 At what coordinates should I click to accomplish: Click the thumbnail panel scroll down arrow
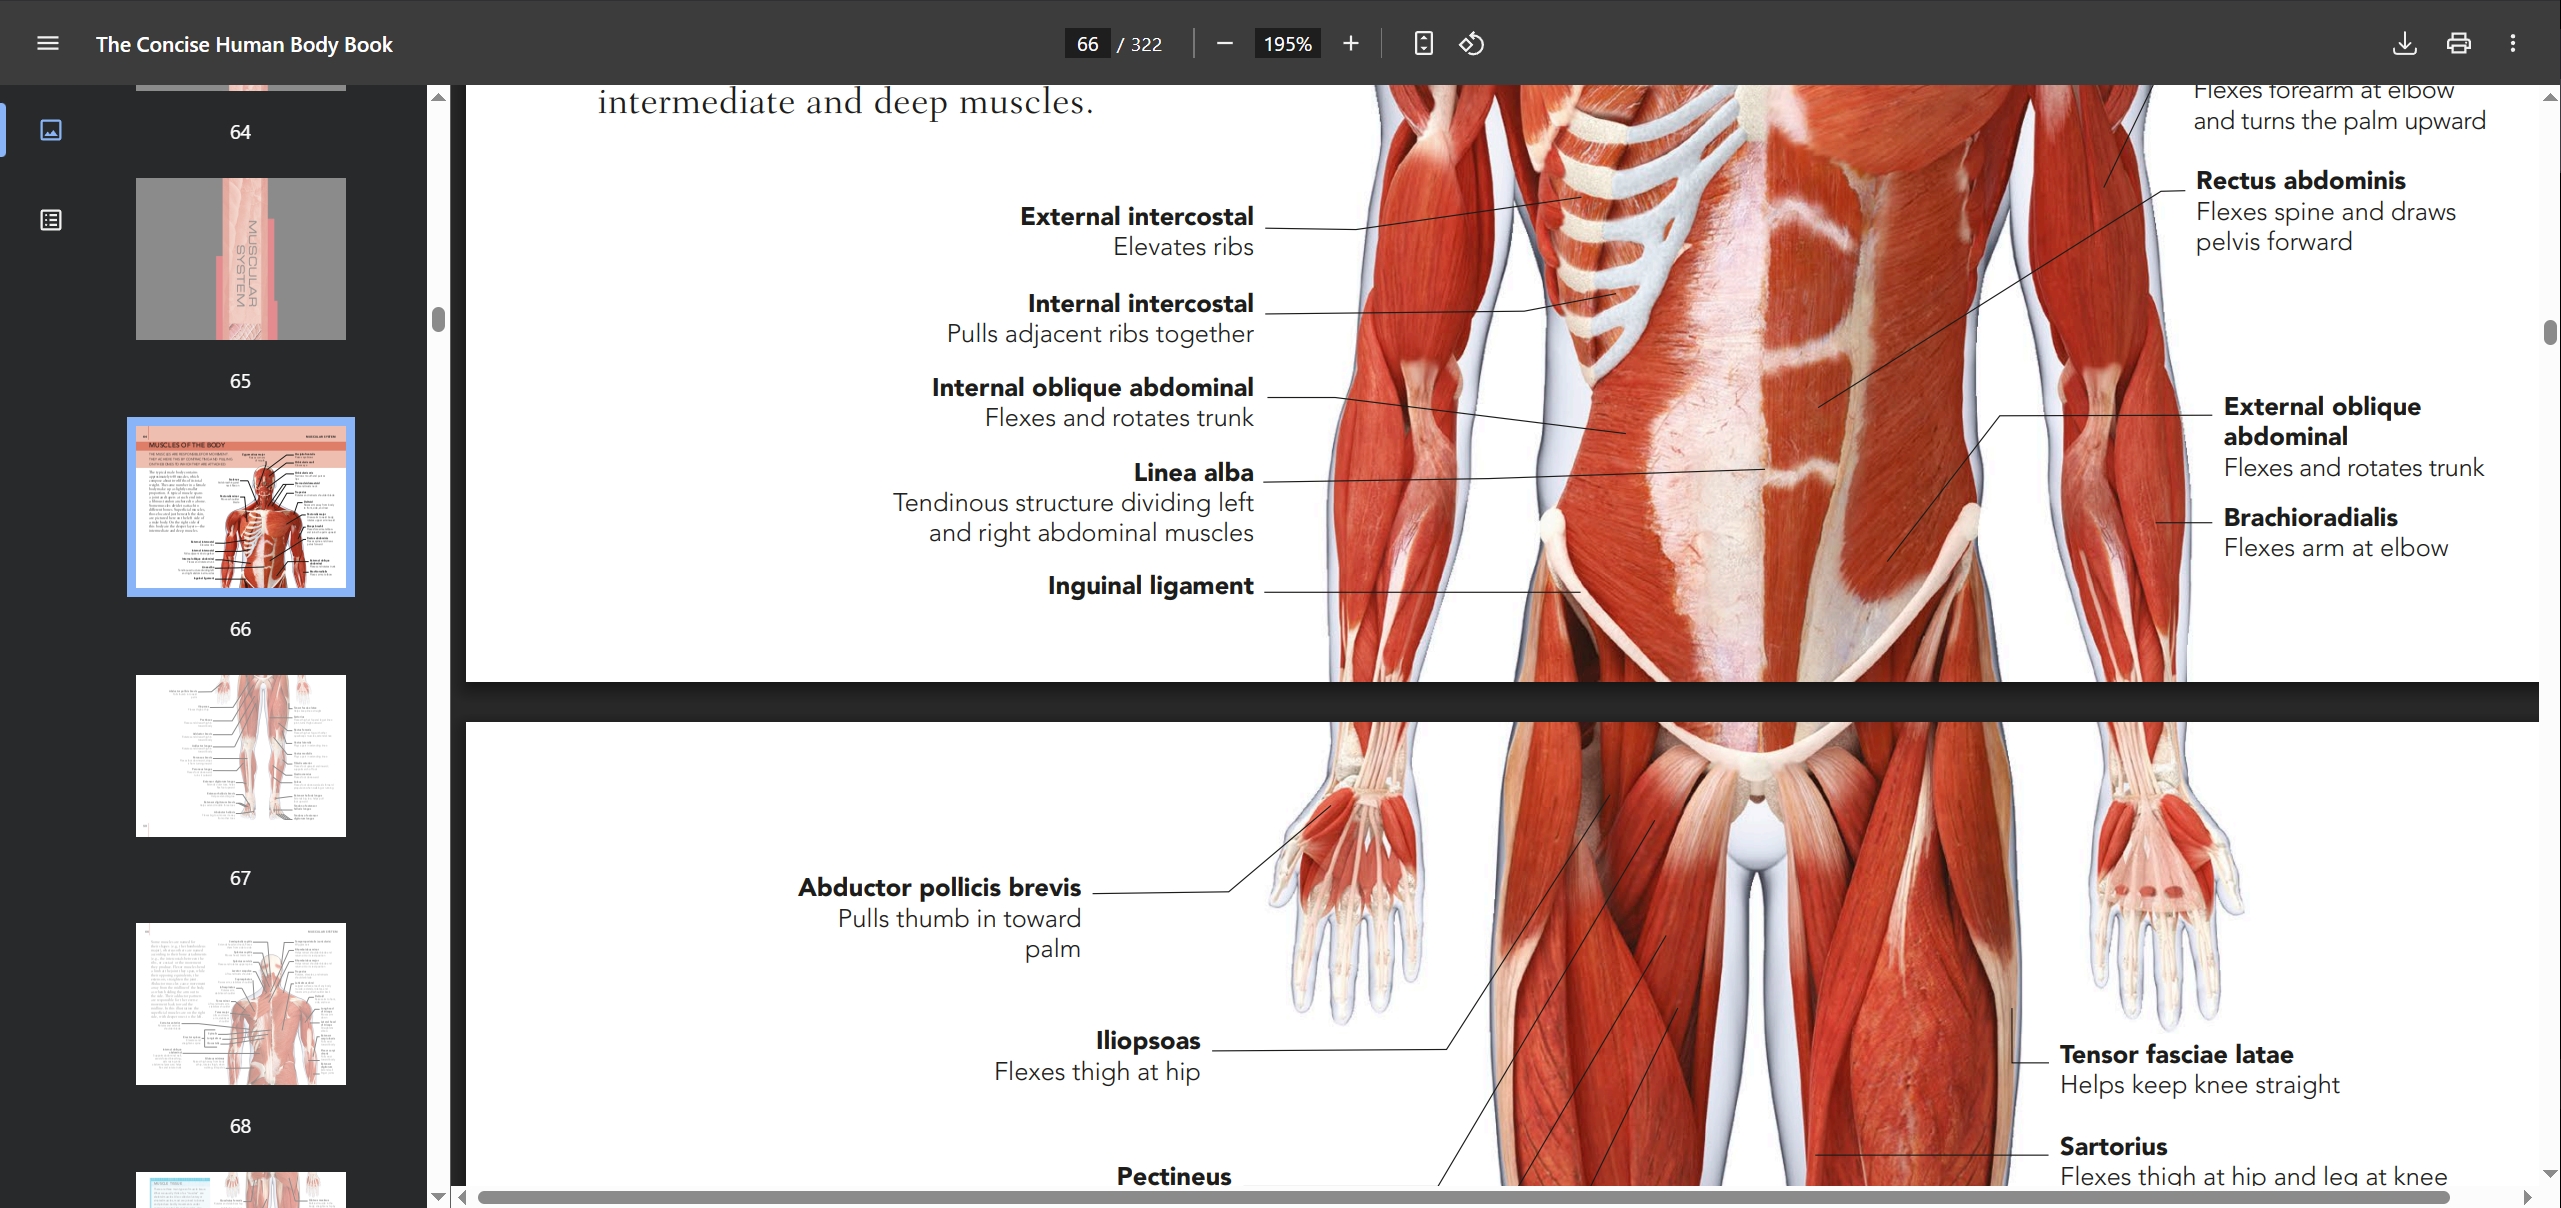point(438,1196)
